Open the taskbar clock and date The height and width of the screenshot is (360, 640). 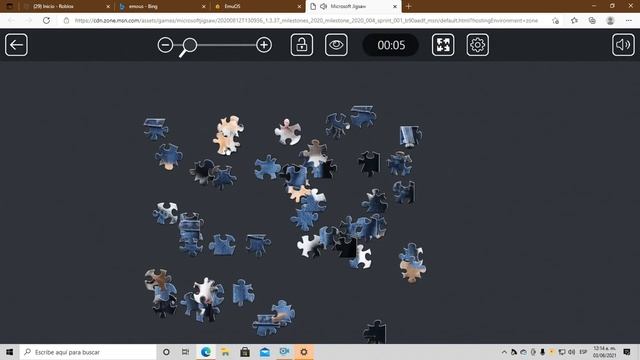pos(604,352)
